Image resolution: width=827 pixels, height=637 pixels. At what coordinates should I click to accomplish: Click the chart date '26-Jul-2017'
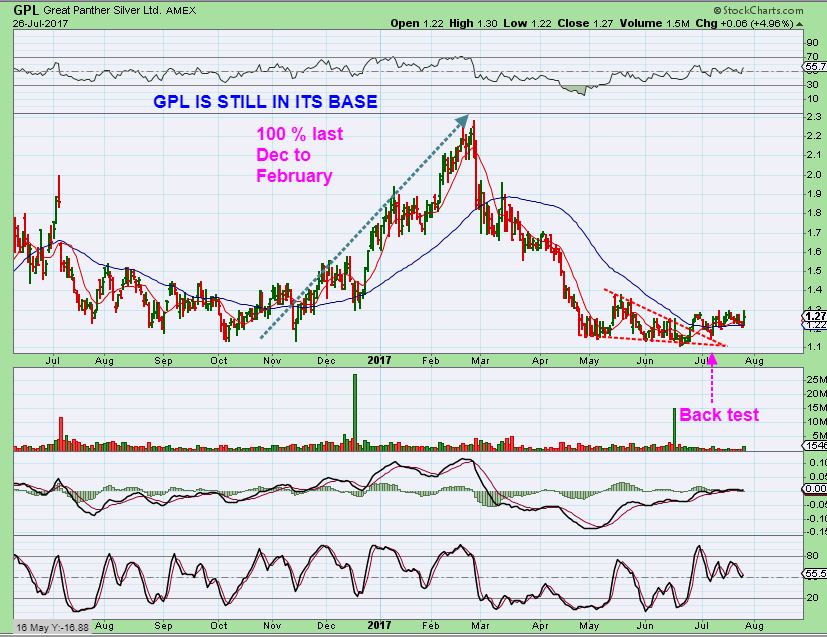pos(41,24)
